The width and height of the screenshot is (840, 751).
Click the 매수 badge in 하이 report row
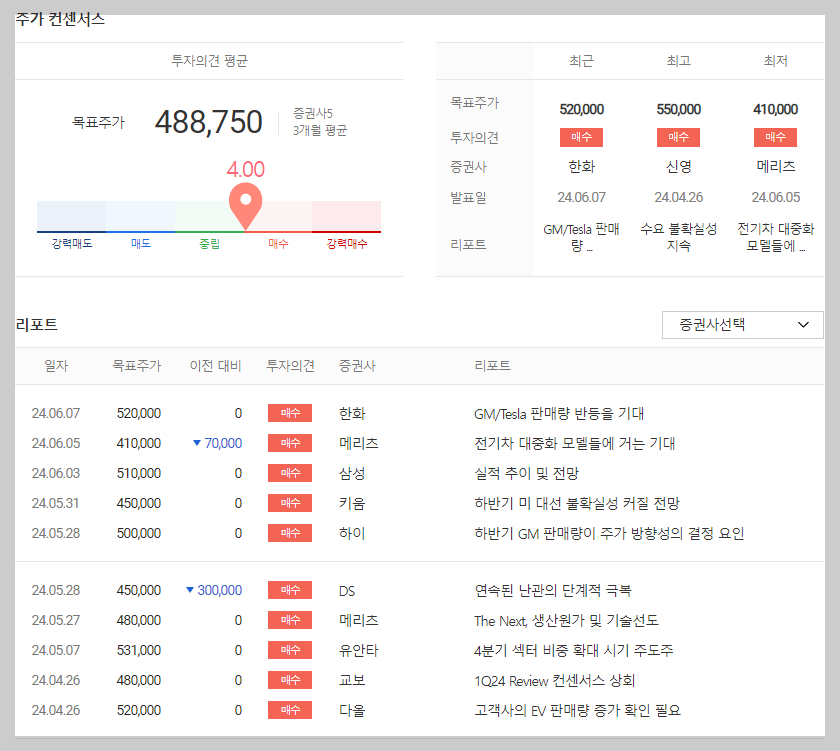point(290,533)
